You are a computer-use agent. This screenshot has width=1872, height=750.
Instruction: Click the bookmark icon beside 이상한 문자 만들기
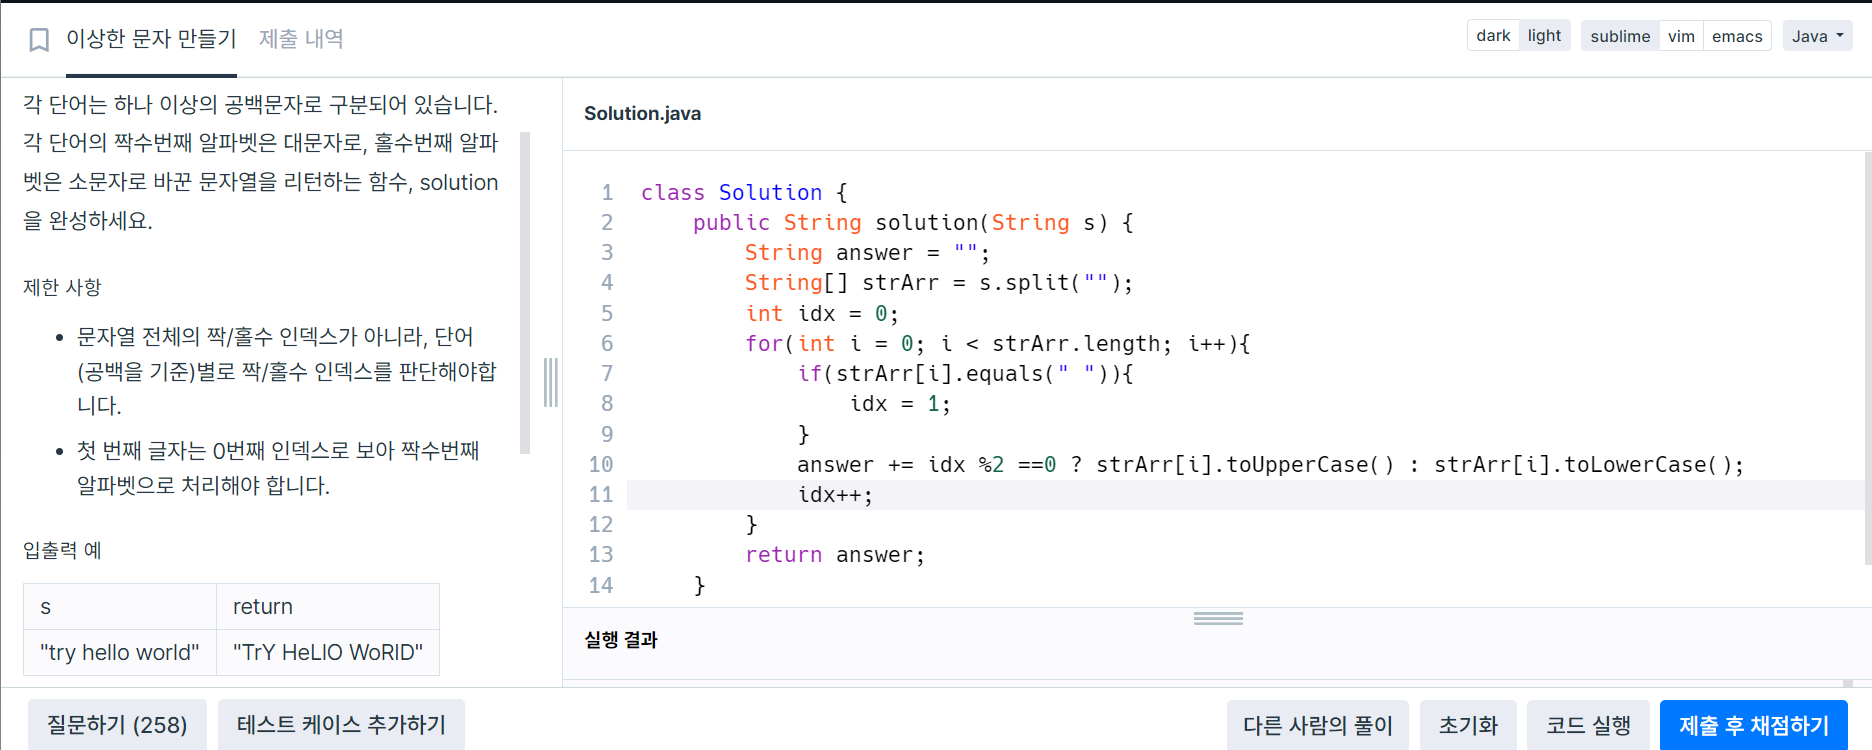point(39,40)
